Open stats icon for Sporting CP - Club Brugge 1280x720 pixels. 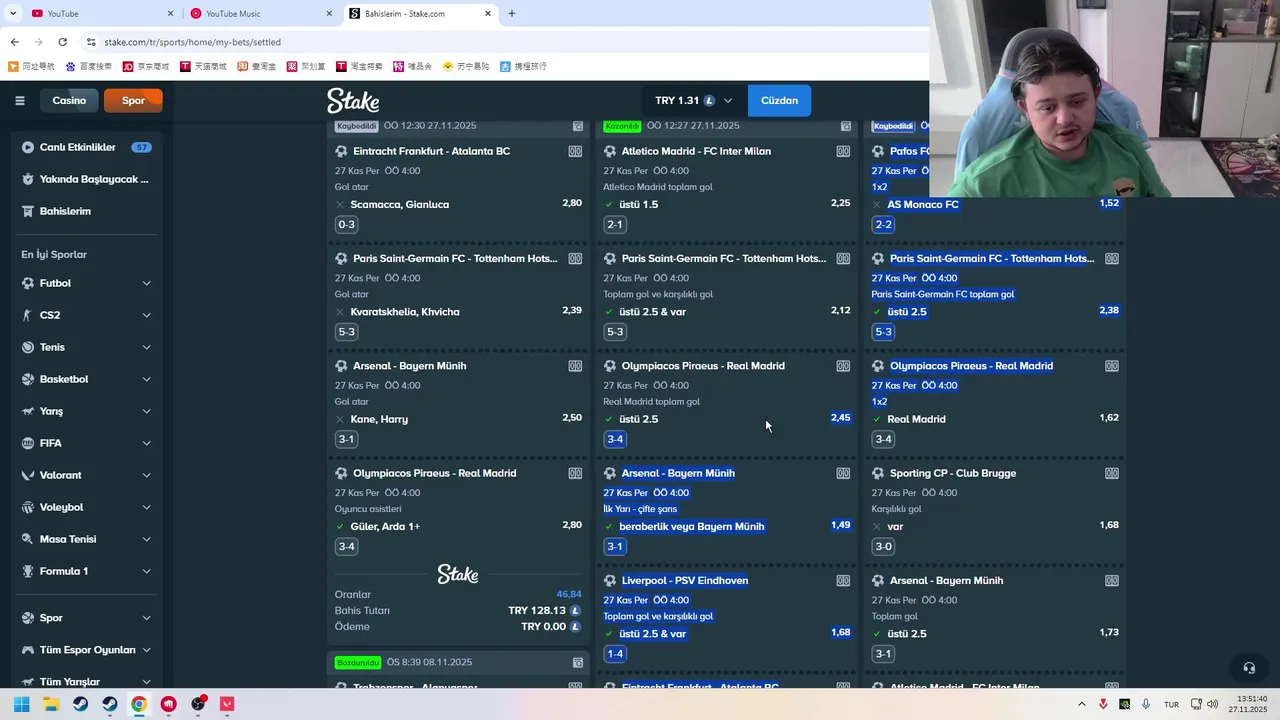(1112, 473)
